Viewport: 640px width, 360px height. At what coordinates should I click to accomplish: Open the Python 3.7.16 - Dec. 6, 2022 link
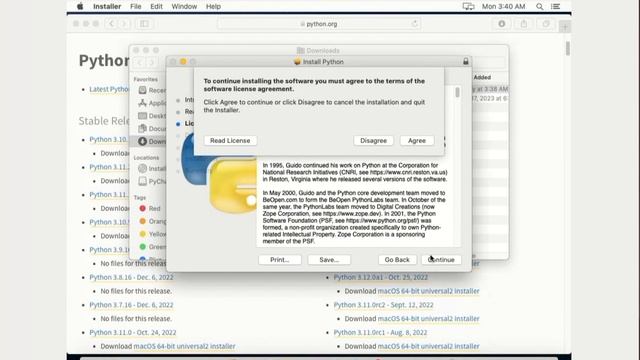click(131, 305)
